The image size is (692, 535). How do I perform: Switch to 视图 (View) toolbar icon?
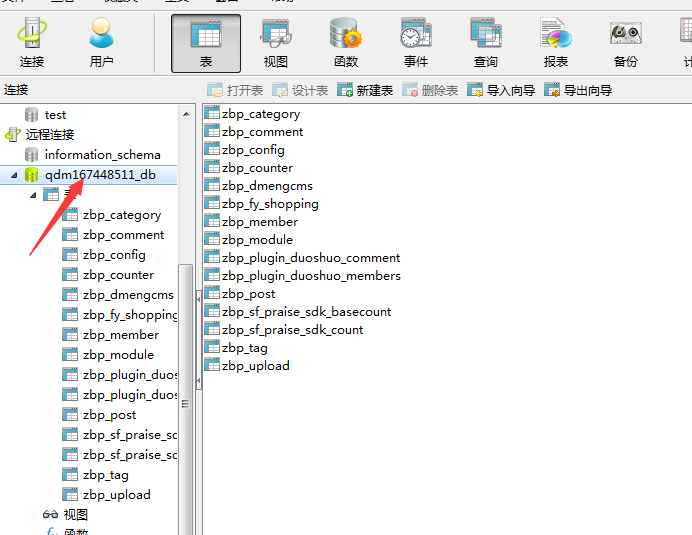276,43
